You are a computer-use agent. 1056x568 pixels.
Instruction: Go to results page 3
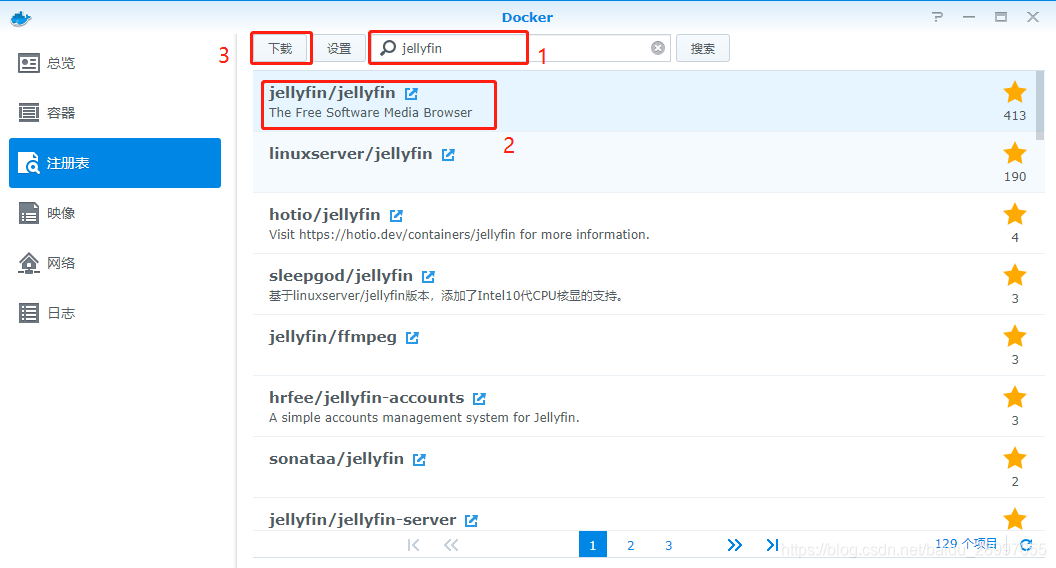(669, 545)
